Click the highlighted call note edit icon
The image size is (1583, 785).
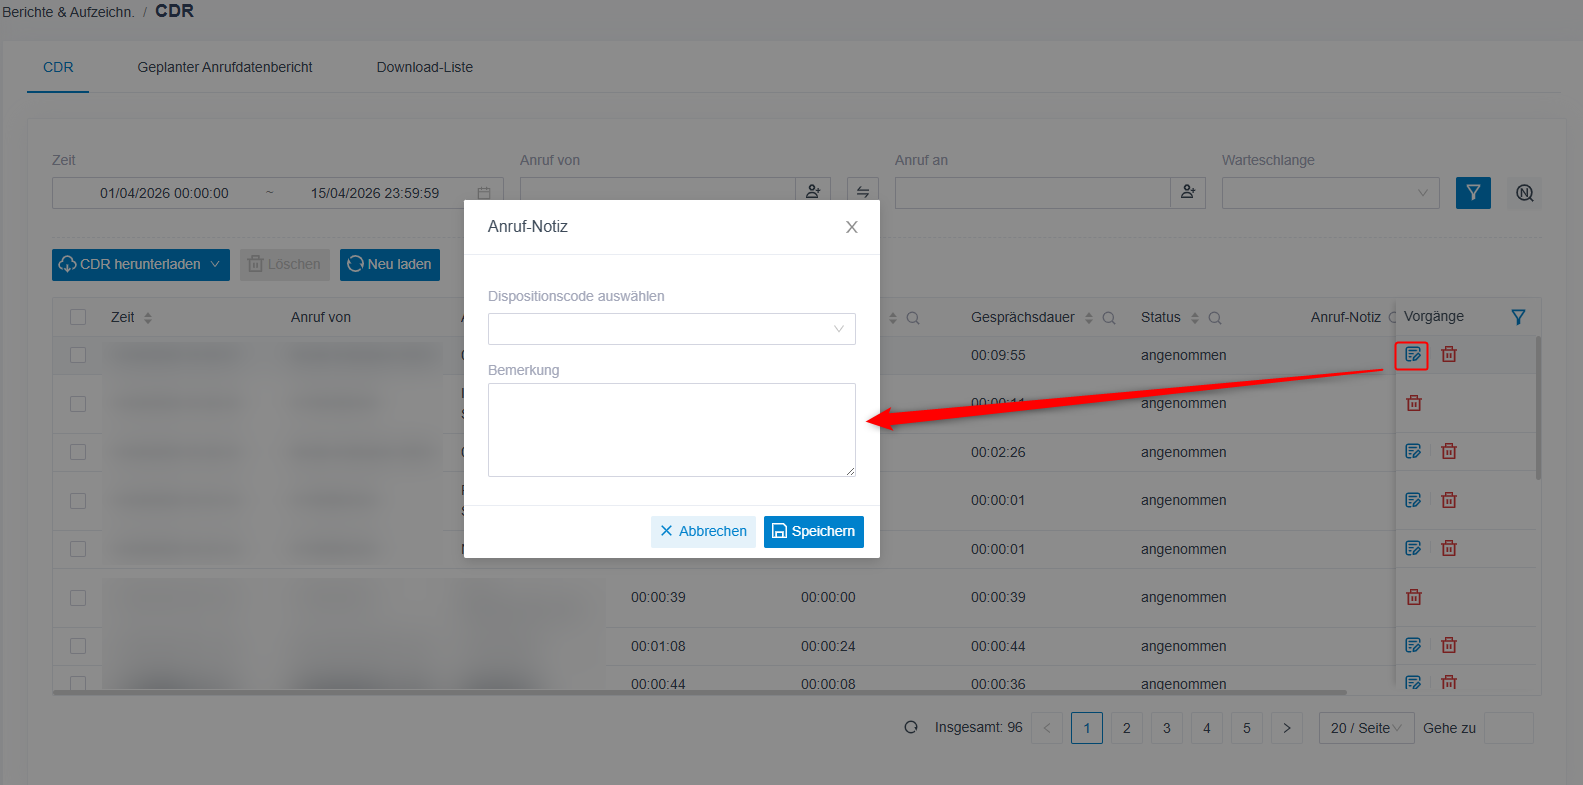[1412, 355]
